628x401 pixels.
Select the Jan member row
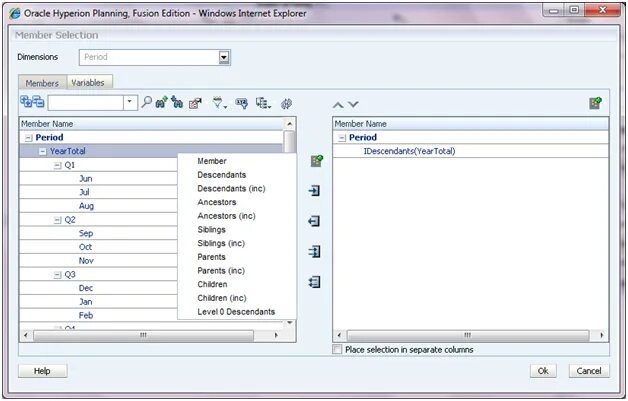pos(99,302)
